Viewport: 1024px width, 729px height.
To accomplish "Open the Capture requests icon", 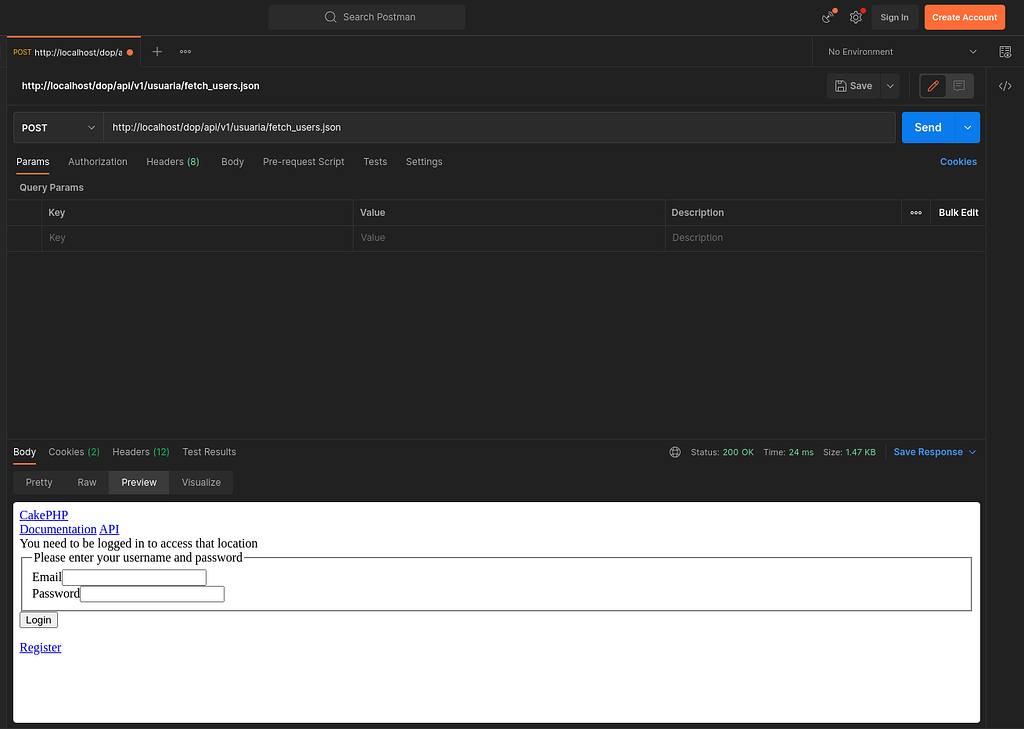I will (826, 17).
